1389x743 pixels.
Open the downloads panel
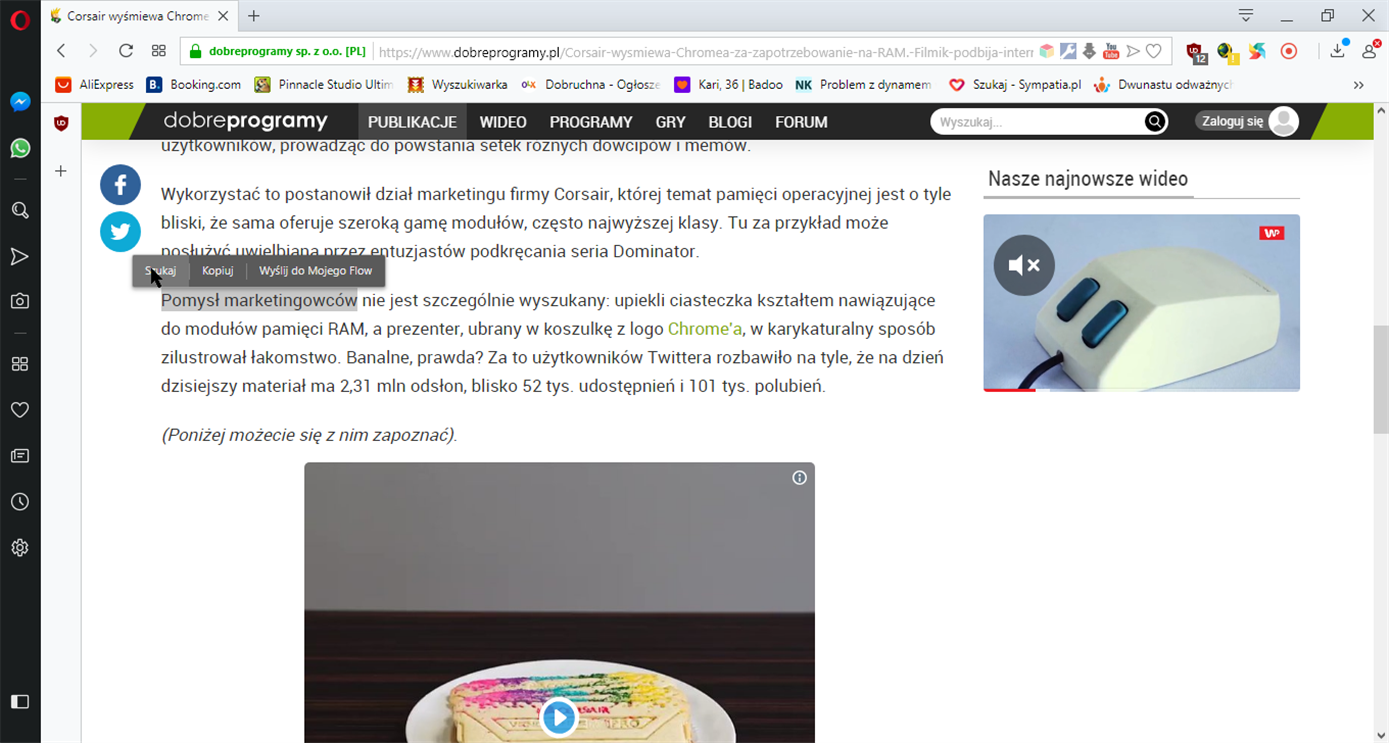point(1338,51)
